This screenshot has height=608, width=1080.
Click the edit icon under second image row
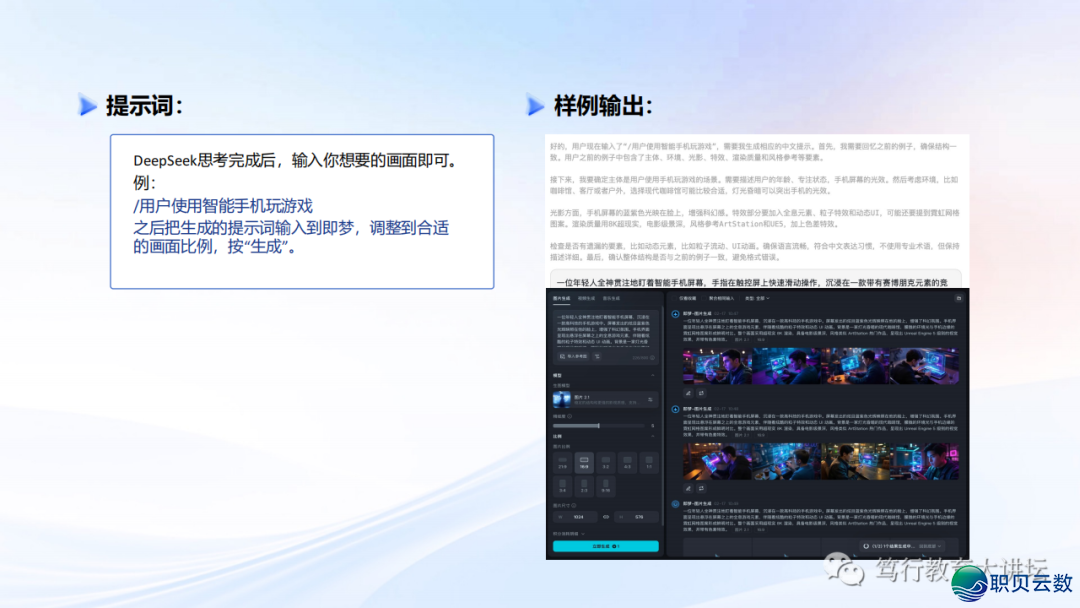[689, 488]
